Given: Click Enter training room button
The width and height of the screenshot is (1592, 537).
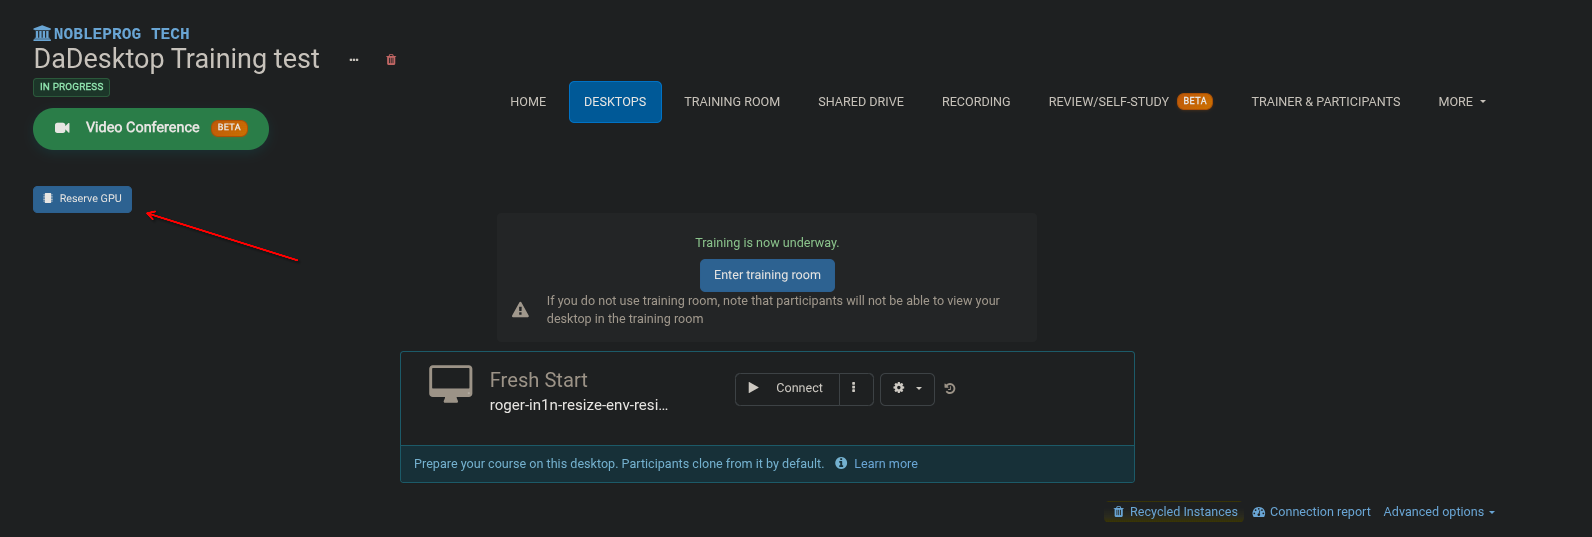Looking at the screenshot, I should click(767, 275).
